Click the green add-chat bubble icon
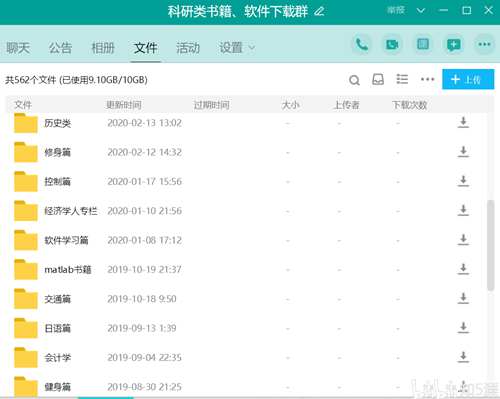 click(x=454, y=44)
